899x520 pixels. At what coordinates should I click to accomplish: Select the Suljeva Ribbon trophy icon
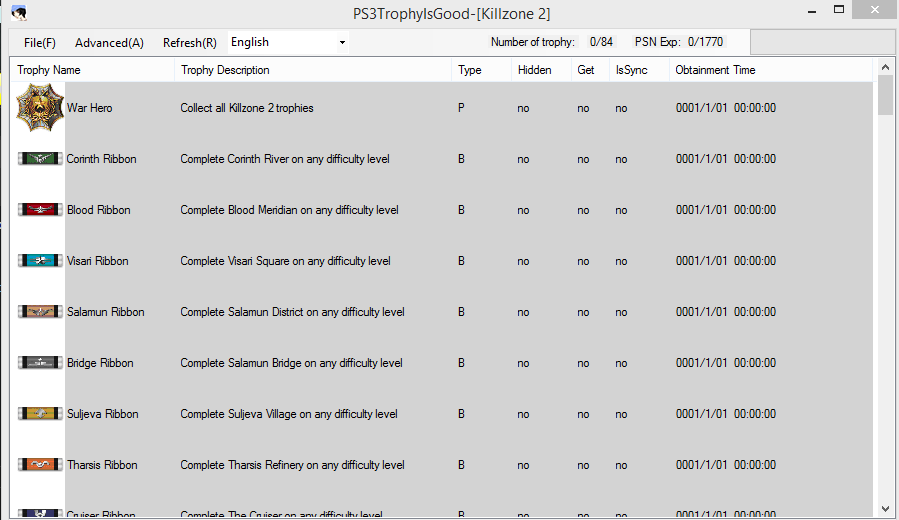pyautogui.click(x=40, y=414)
